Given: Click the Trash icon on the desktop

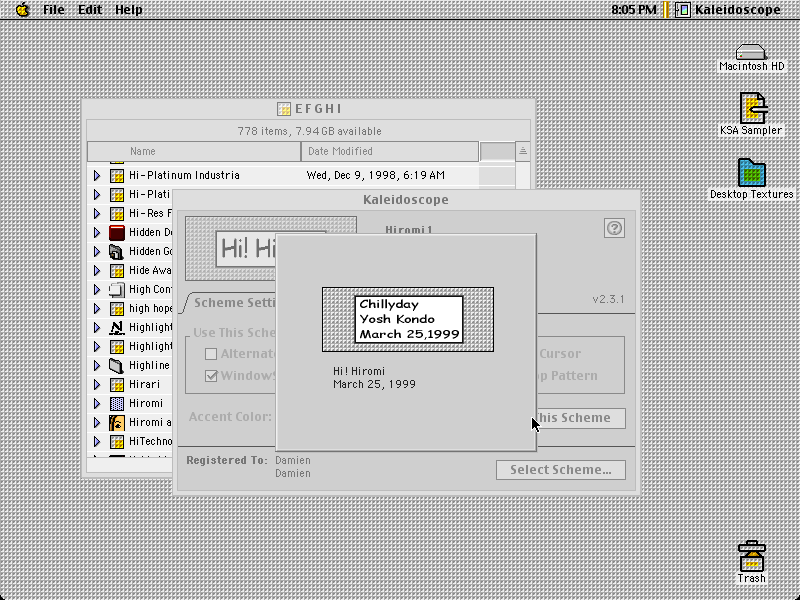Looking at the screenshot, I should 751,556.
